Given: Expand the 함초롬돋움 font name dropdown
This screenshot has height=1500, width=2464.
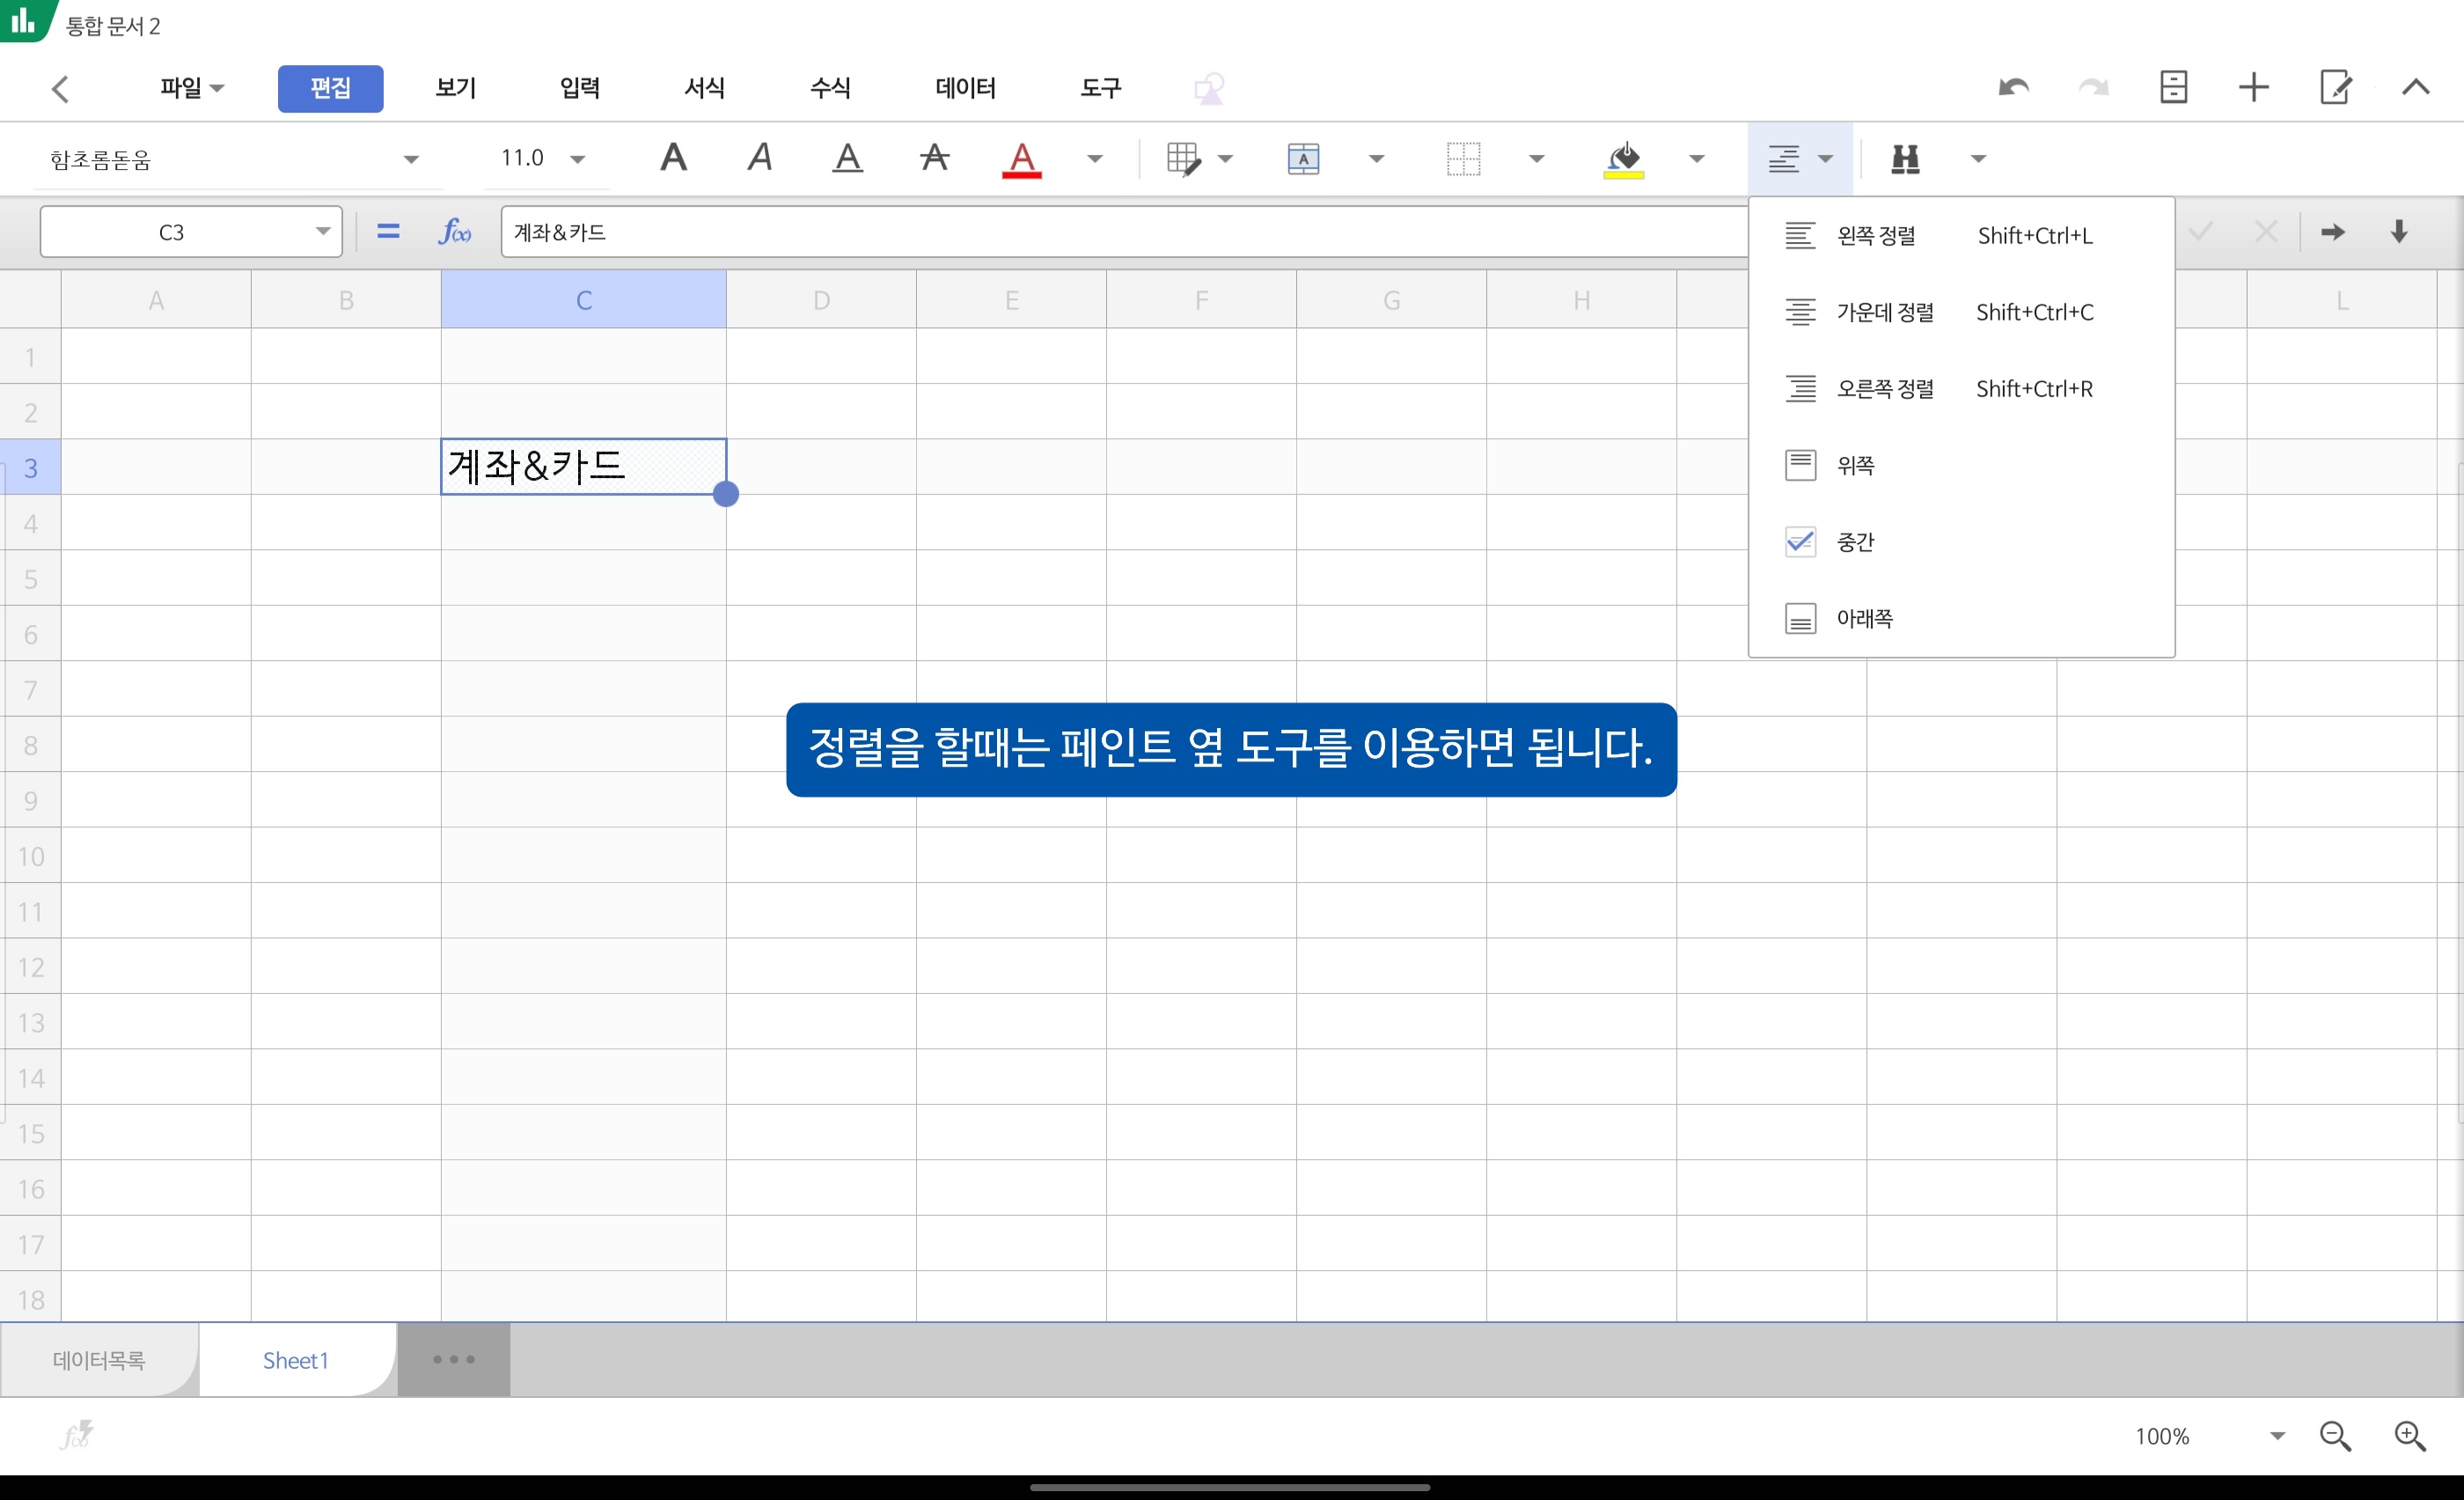Looking at the screenshot, I should [x=411, y=159].
